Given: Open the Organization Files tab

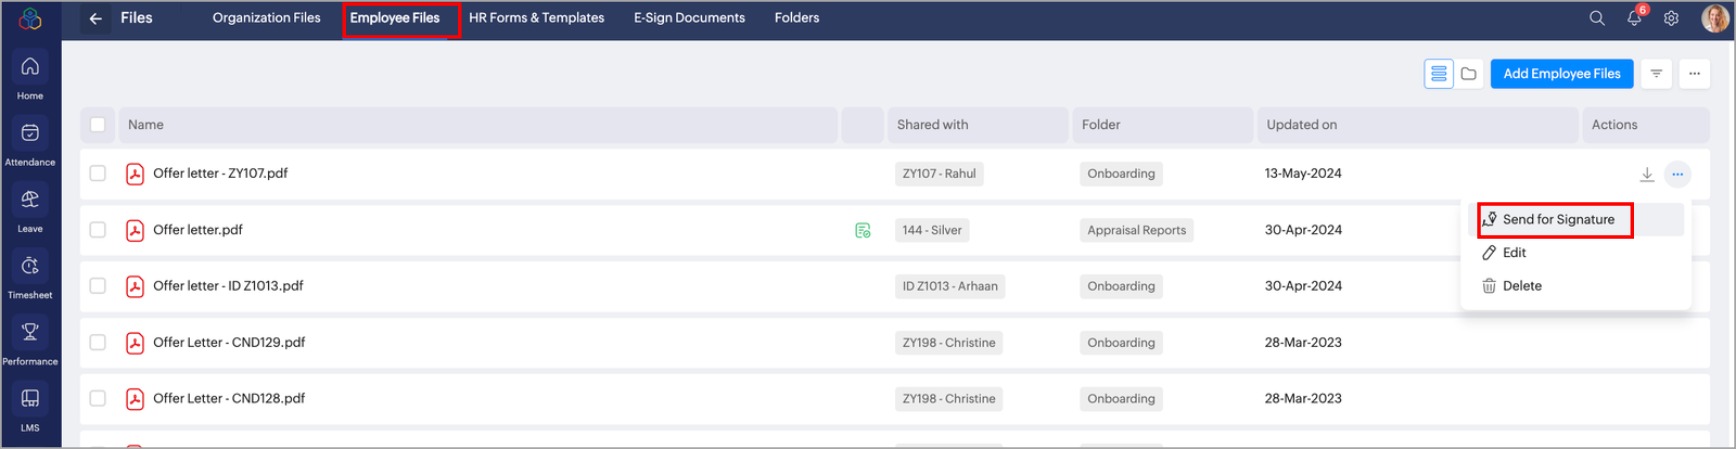Looking at the screenshot, I should [x=266, y=18].
